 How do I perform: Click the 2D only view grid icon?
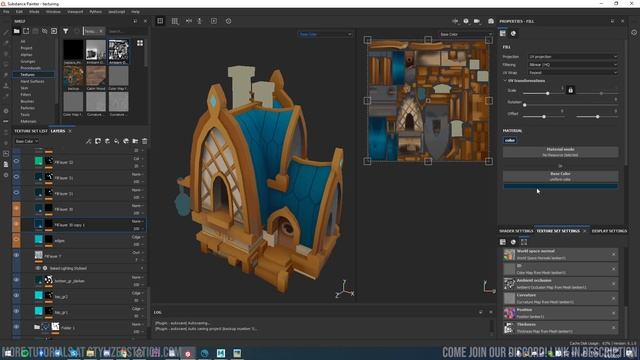(x=175, y=21)
